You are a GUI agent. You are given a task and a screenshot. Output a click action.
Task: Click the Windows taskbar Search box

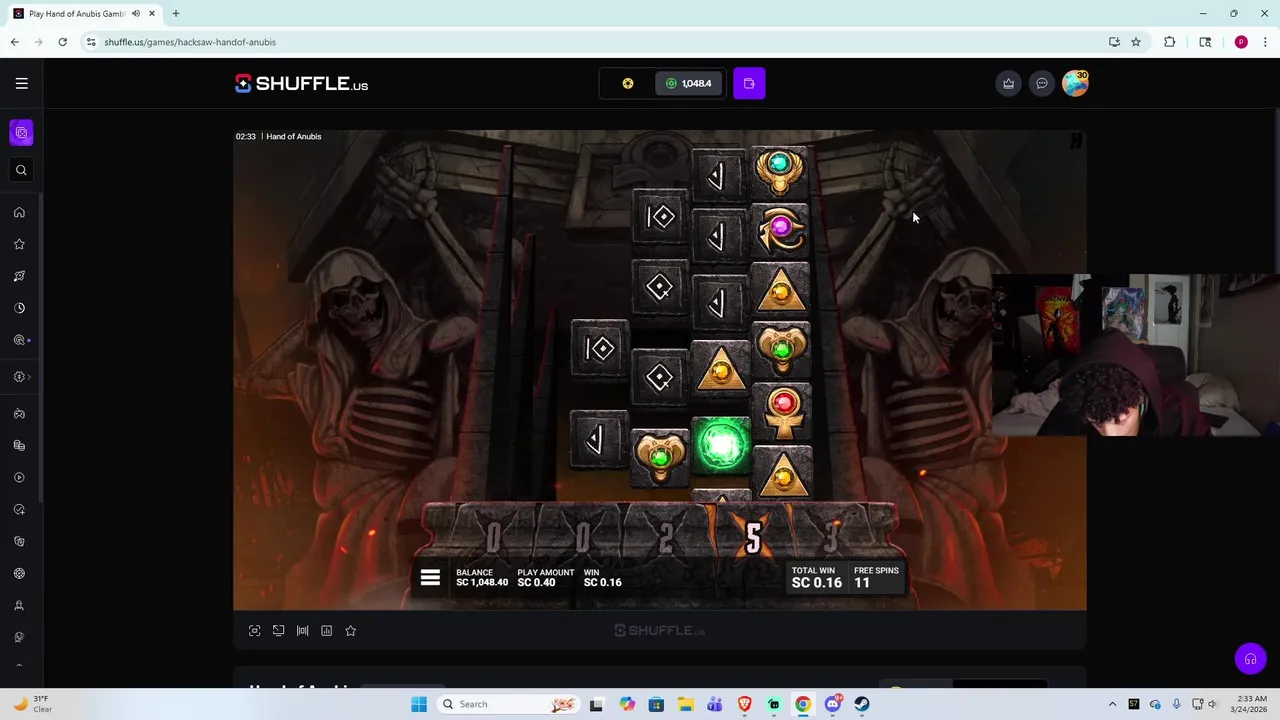pyautogui.click(x=510, y=704)
